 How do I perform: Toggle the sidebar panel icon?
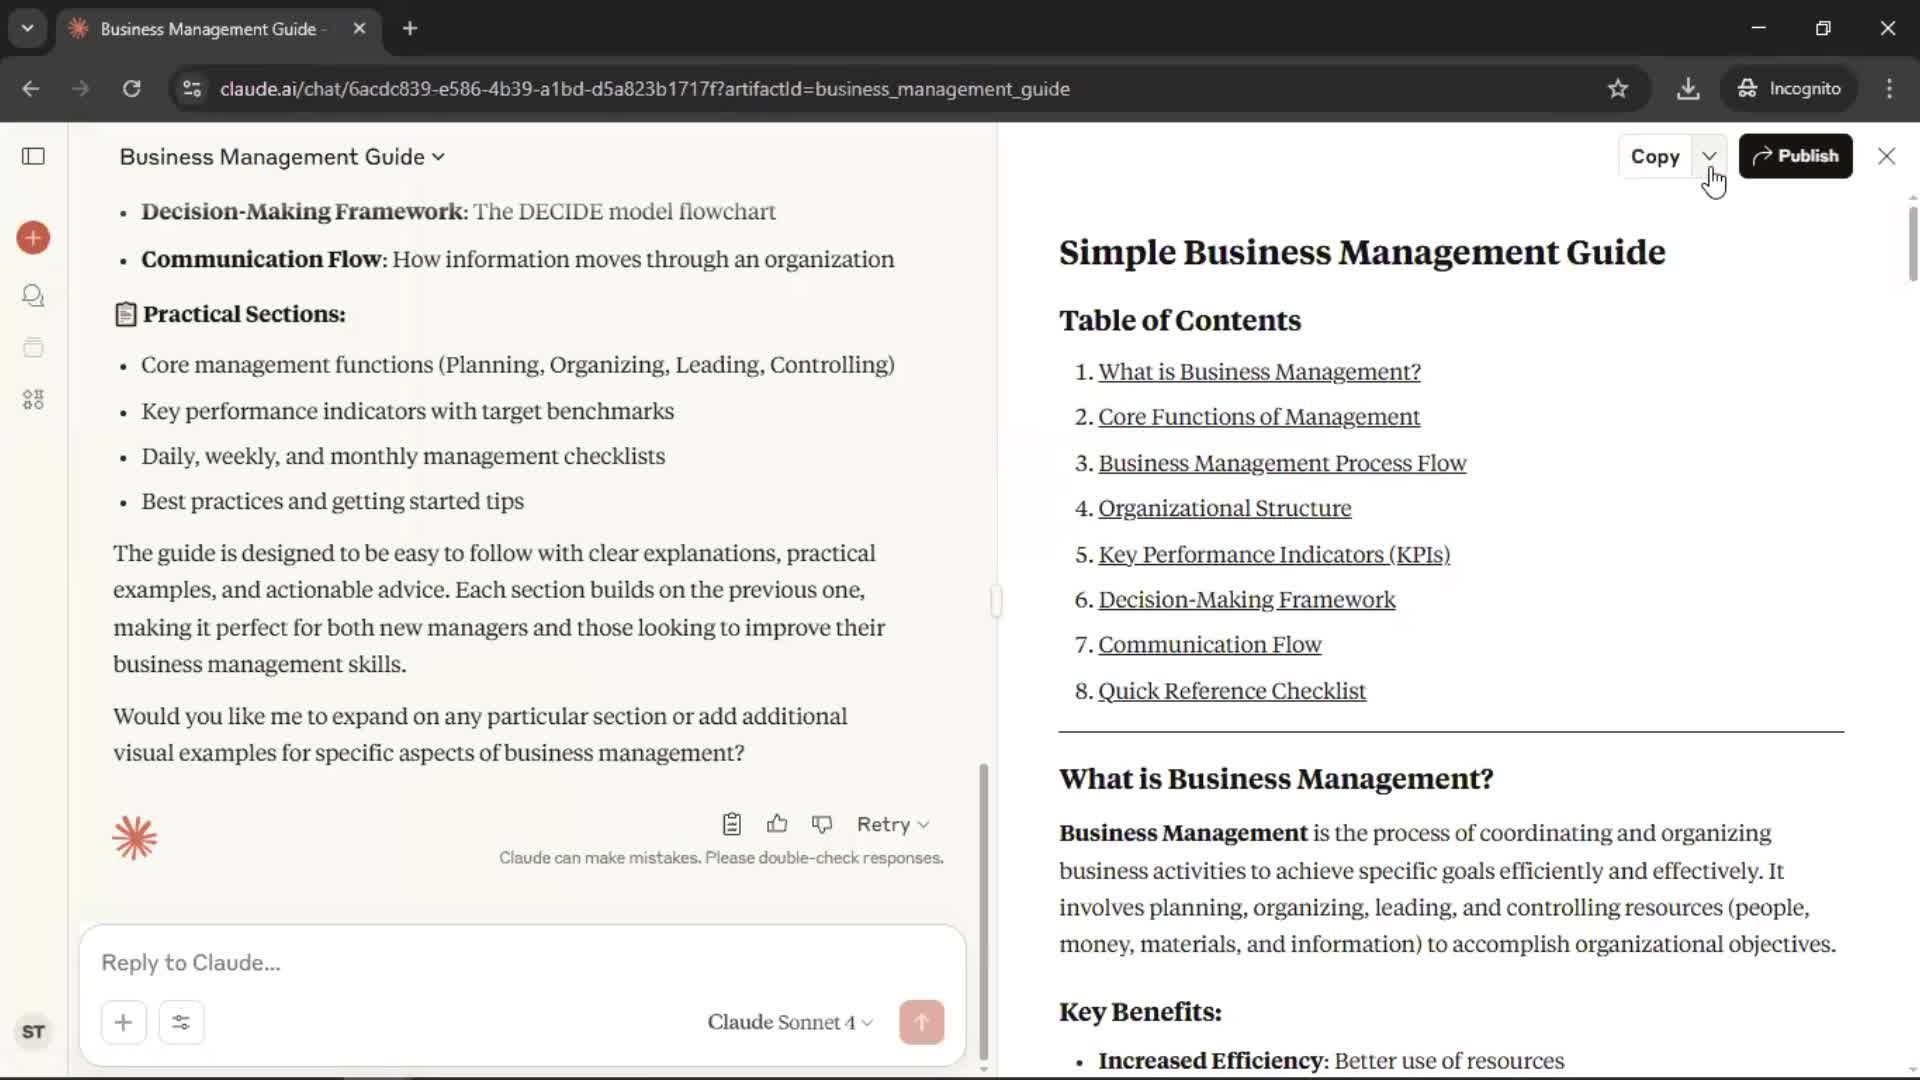[33, 156]
